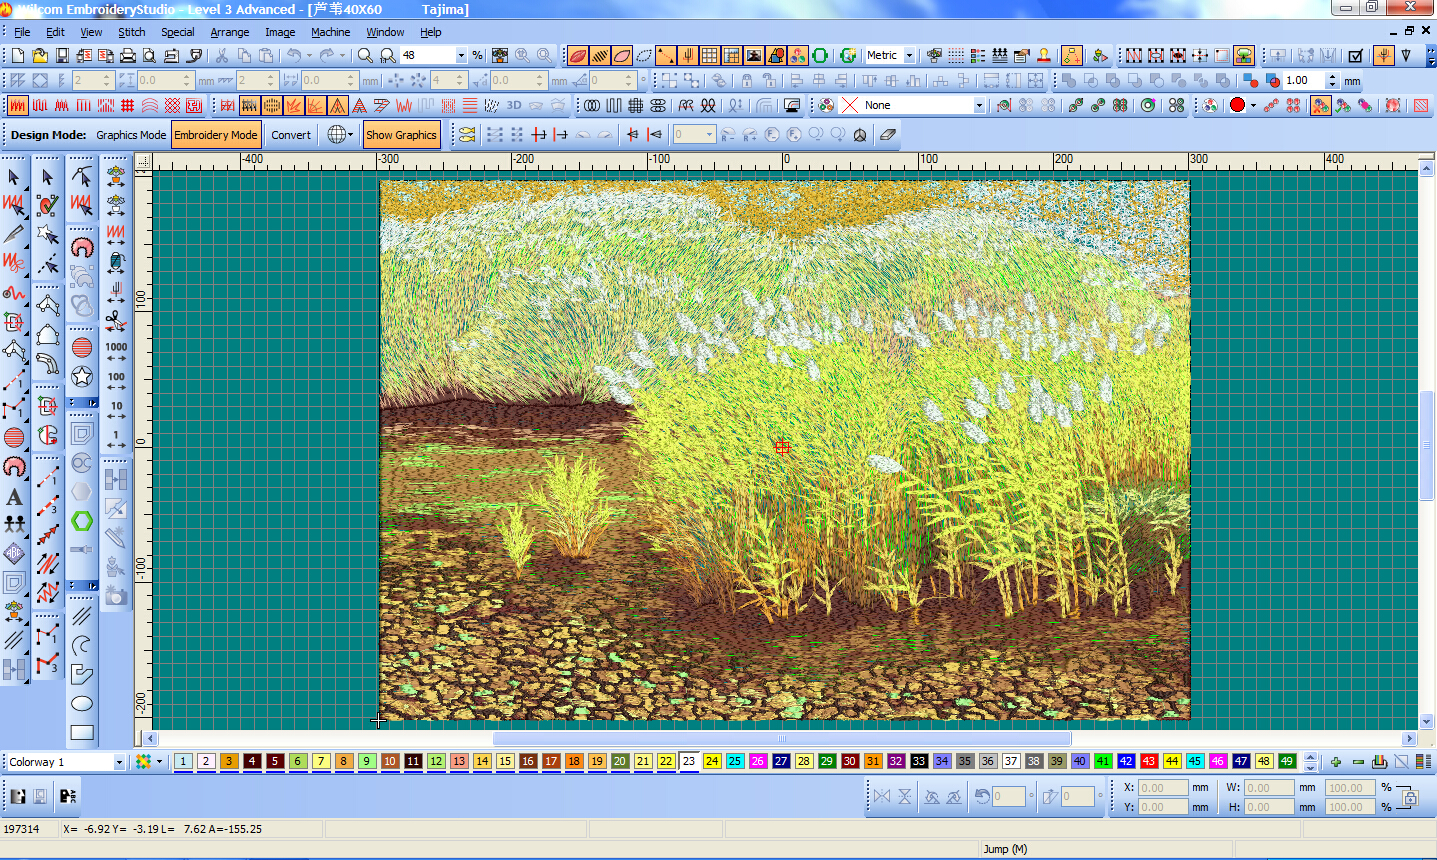Click the Undo arrow icon
Viewport: 1437px width, 860px height.
pyautogui.click(x=294, y=56)
